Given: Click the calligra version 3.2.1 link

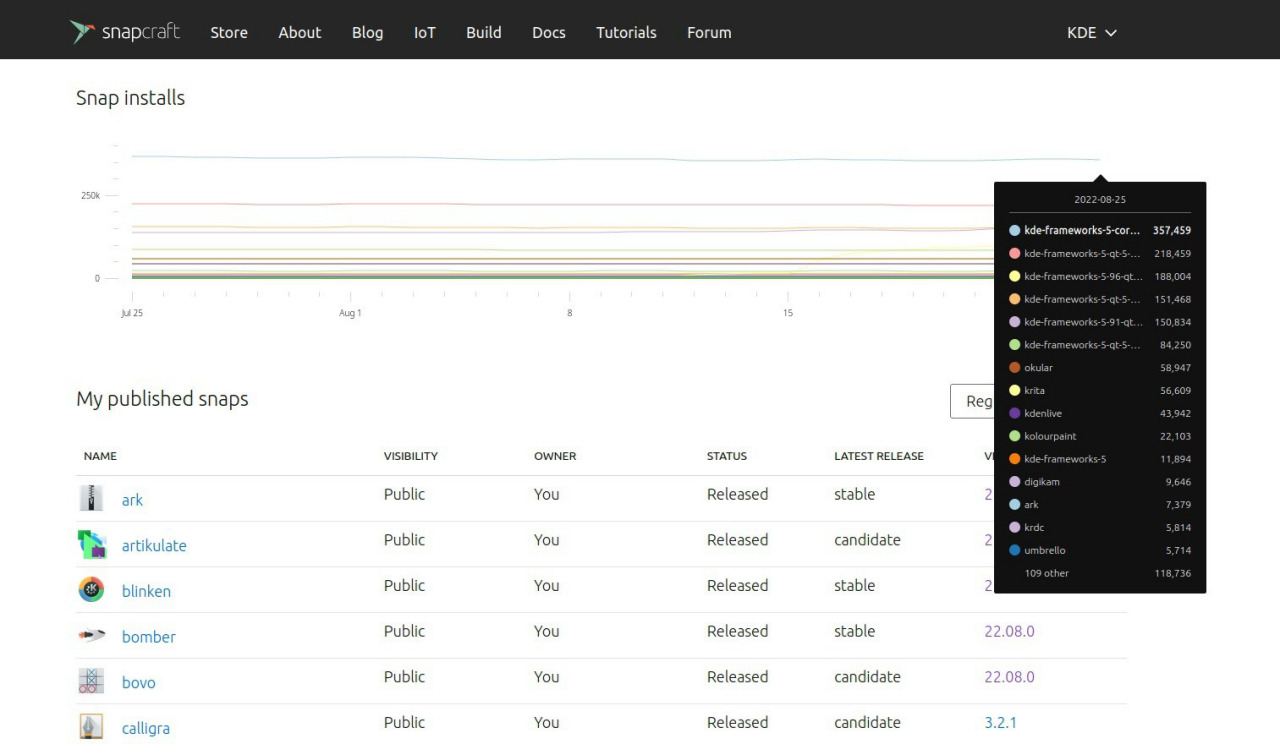Looking at the screenshot, I should click(x=1000, y=722).
